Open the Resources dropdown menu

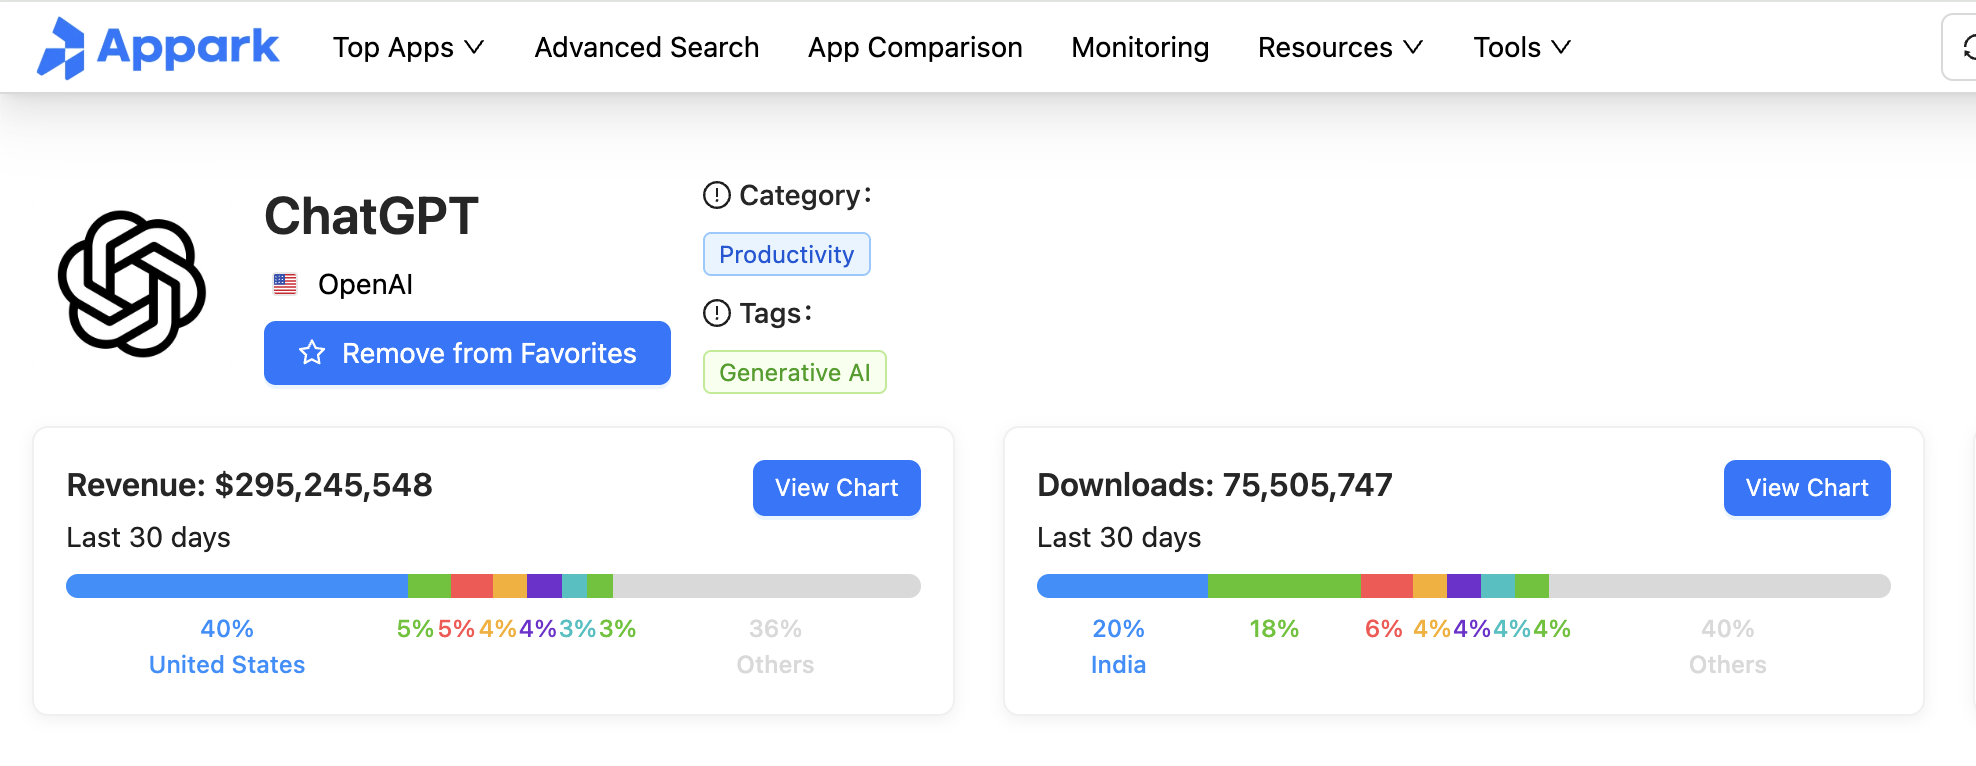pos(1340,47)
